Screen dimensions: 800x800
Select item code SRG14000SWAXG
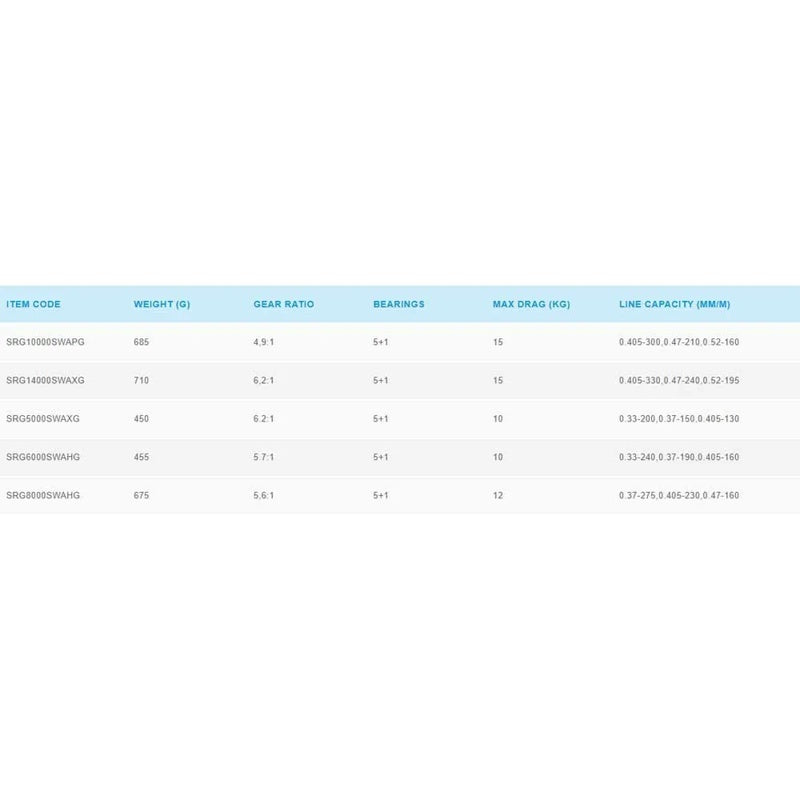(45, 380)
